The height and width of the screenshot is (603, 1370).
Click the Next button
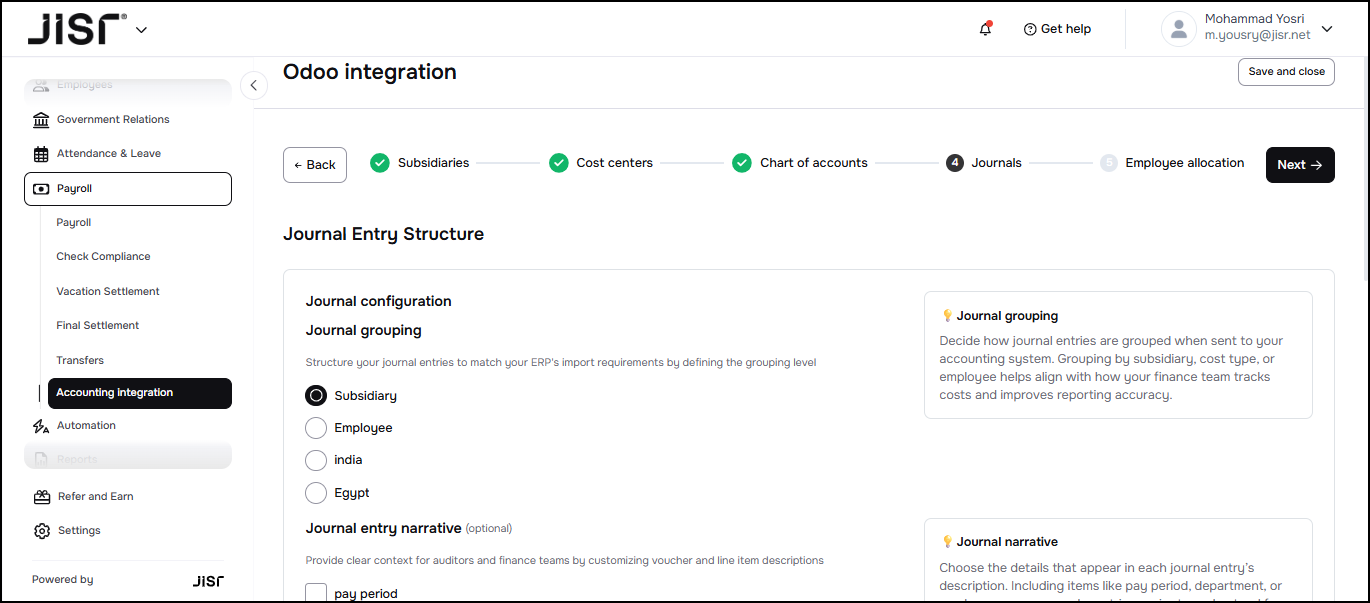(x=1299, y=165)
